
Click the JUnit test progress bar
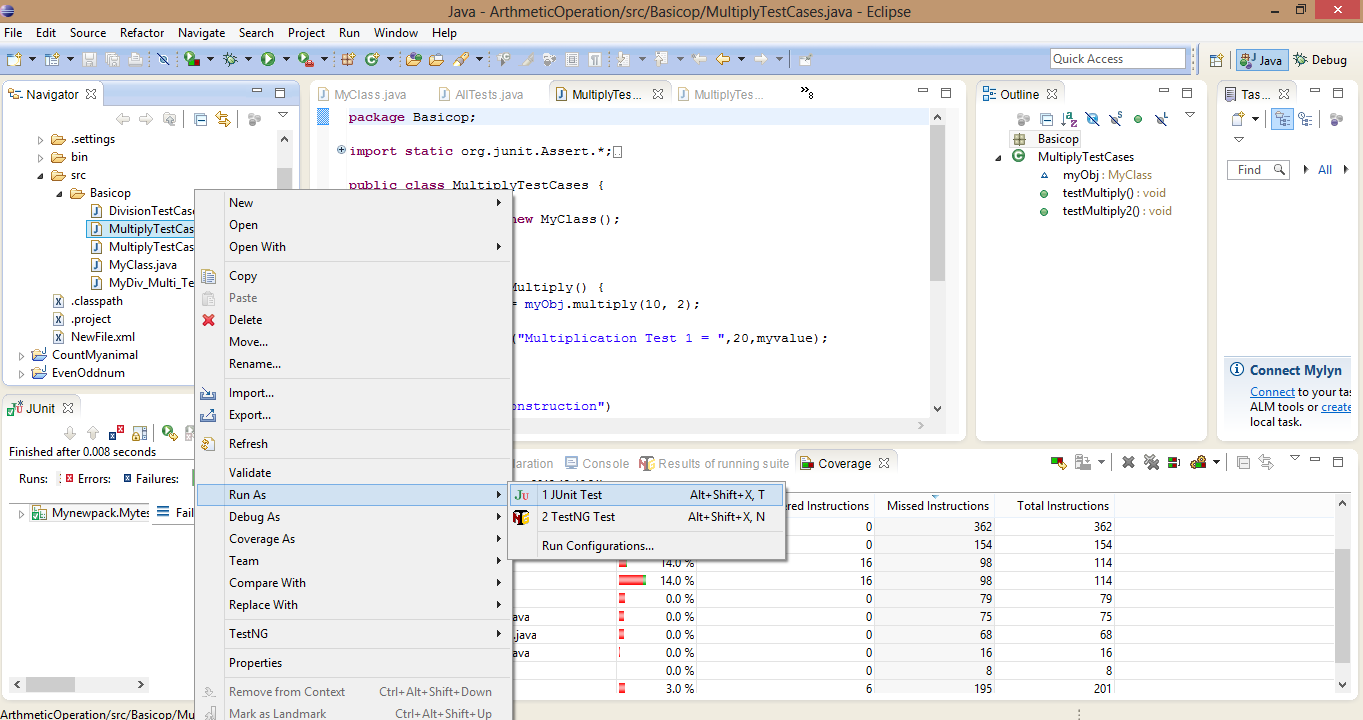[x=192, y=478]
